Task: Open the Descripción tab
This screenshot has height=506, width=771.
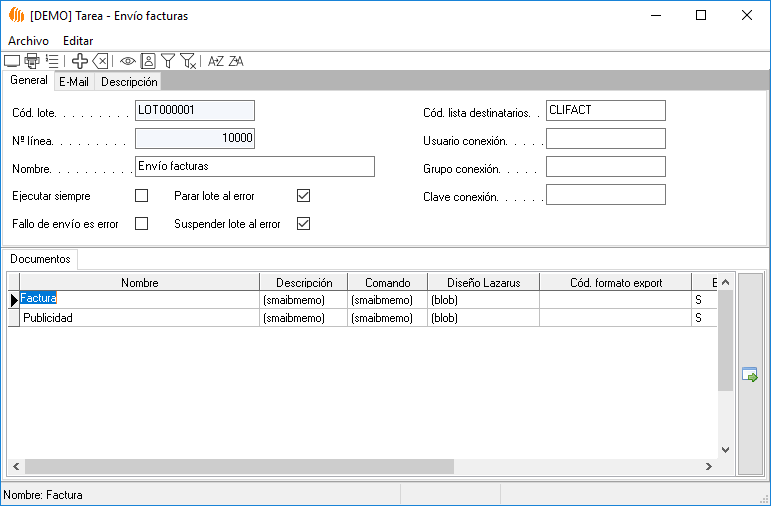Action: point(129,82)
